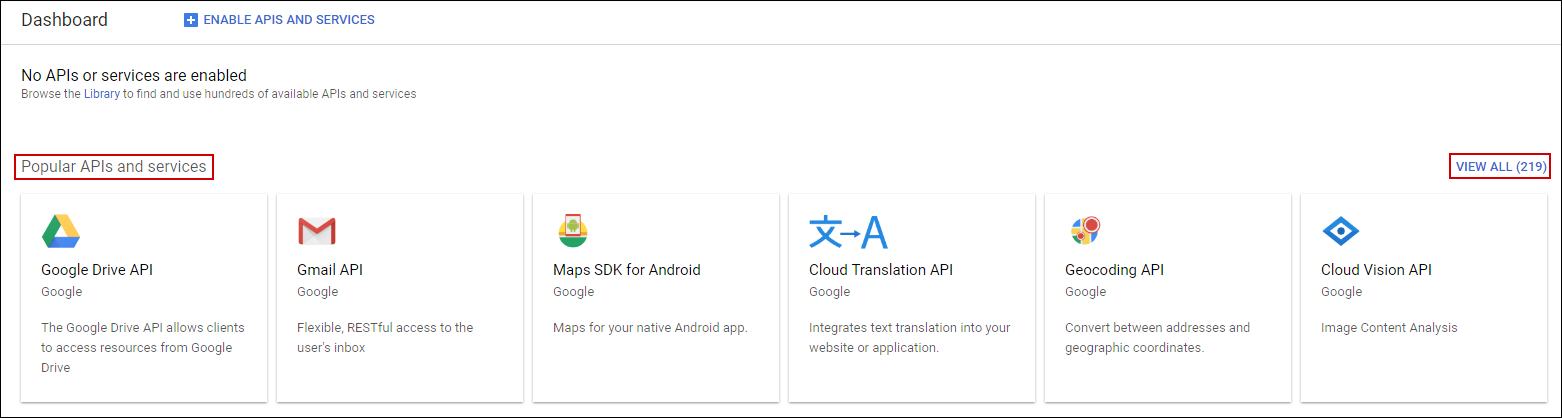The height and width of the screenshot is (418, 1562).
Task: Click Google publisher under Cloud Translation API
Action: (830, 292)
